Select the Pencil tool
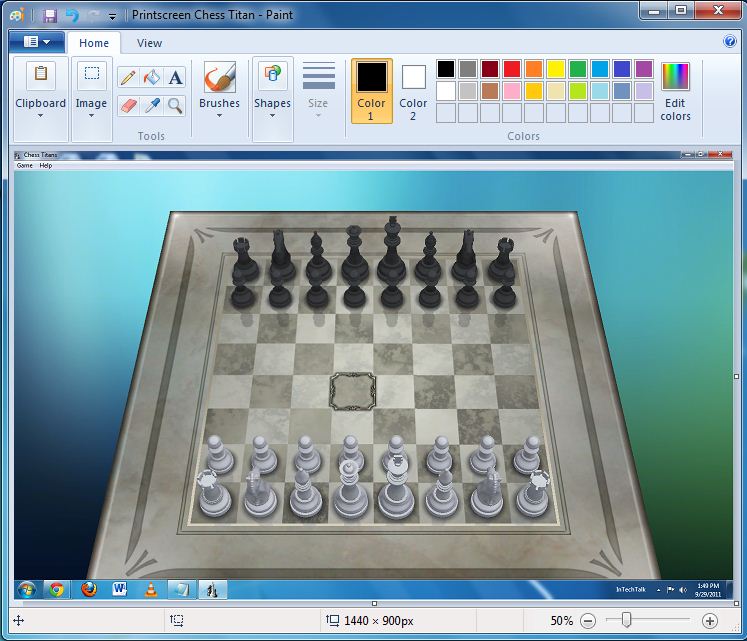This screenshot has width=747, height=641. (x=128, y=77)
